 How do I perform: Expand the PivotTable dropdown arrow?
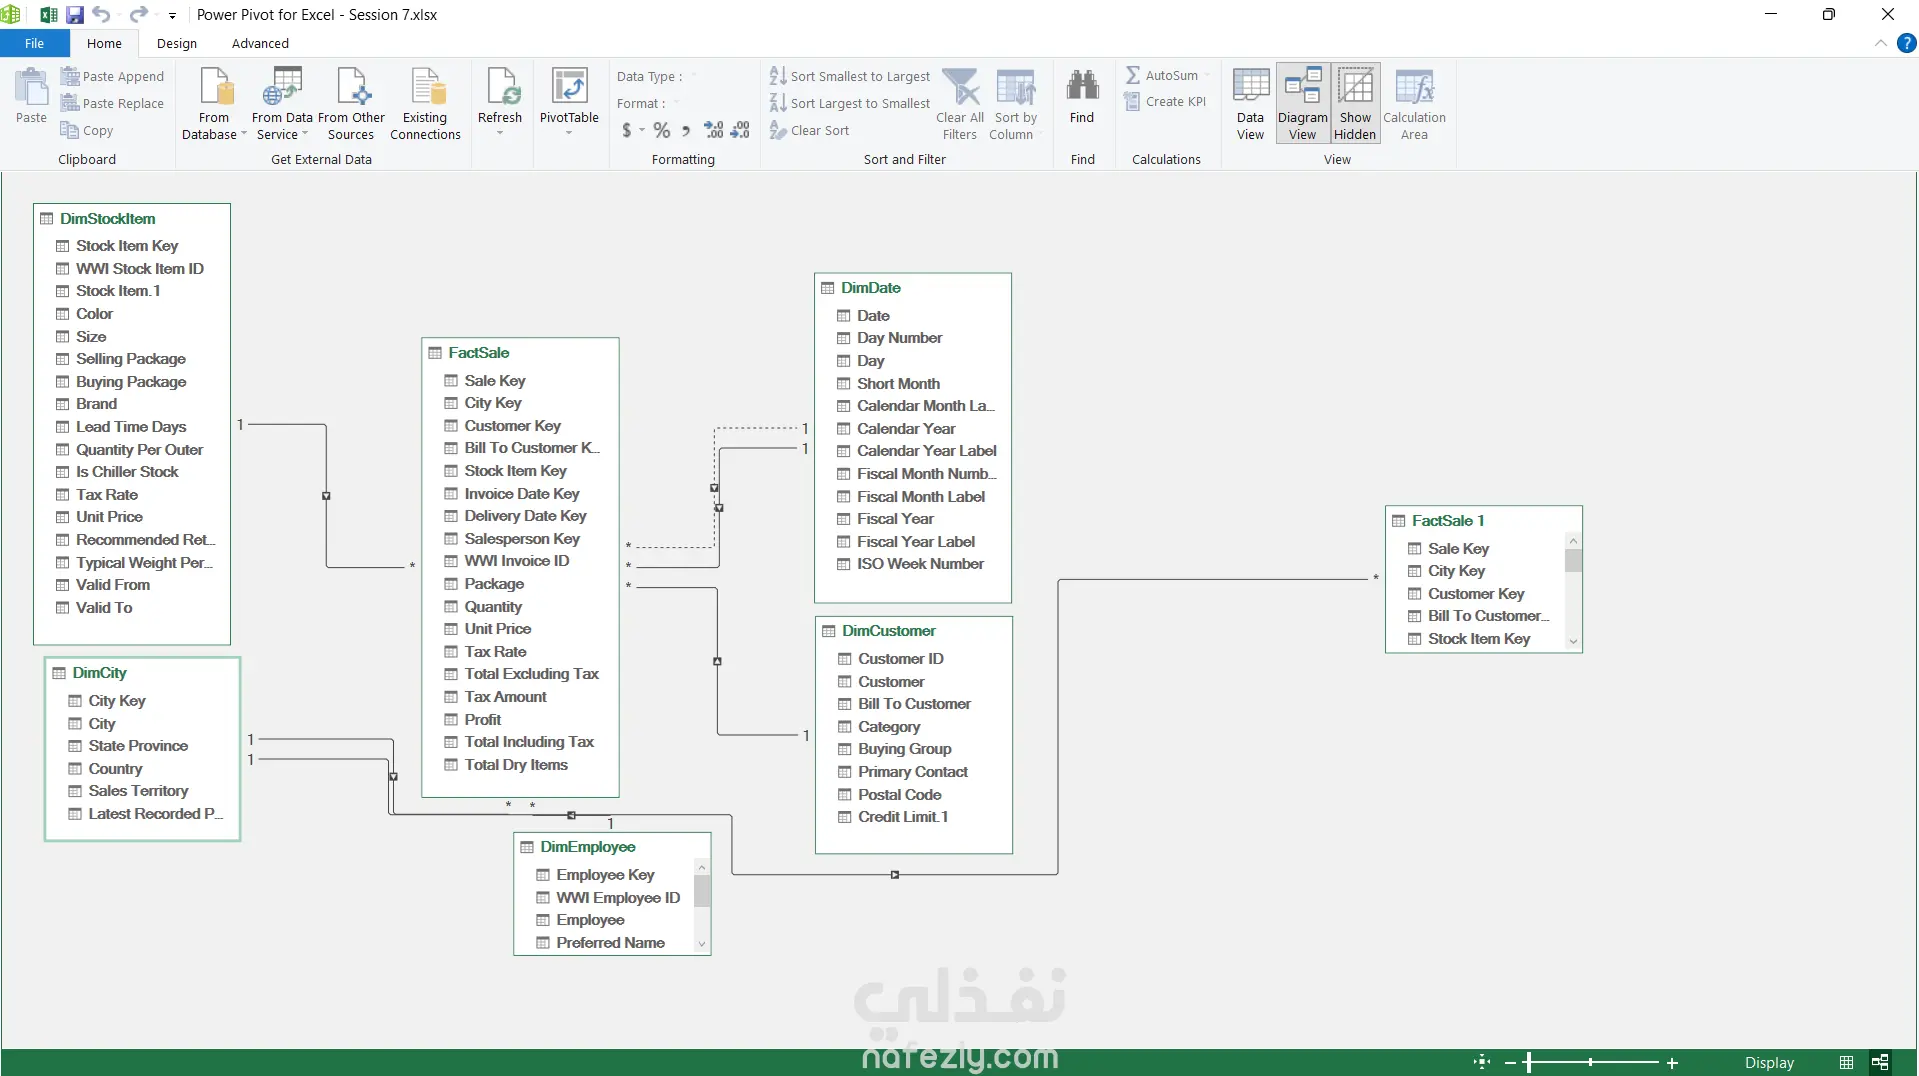point(569,133)
